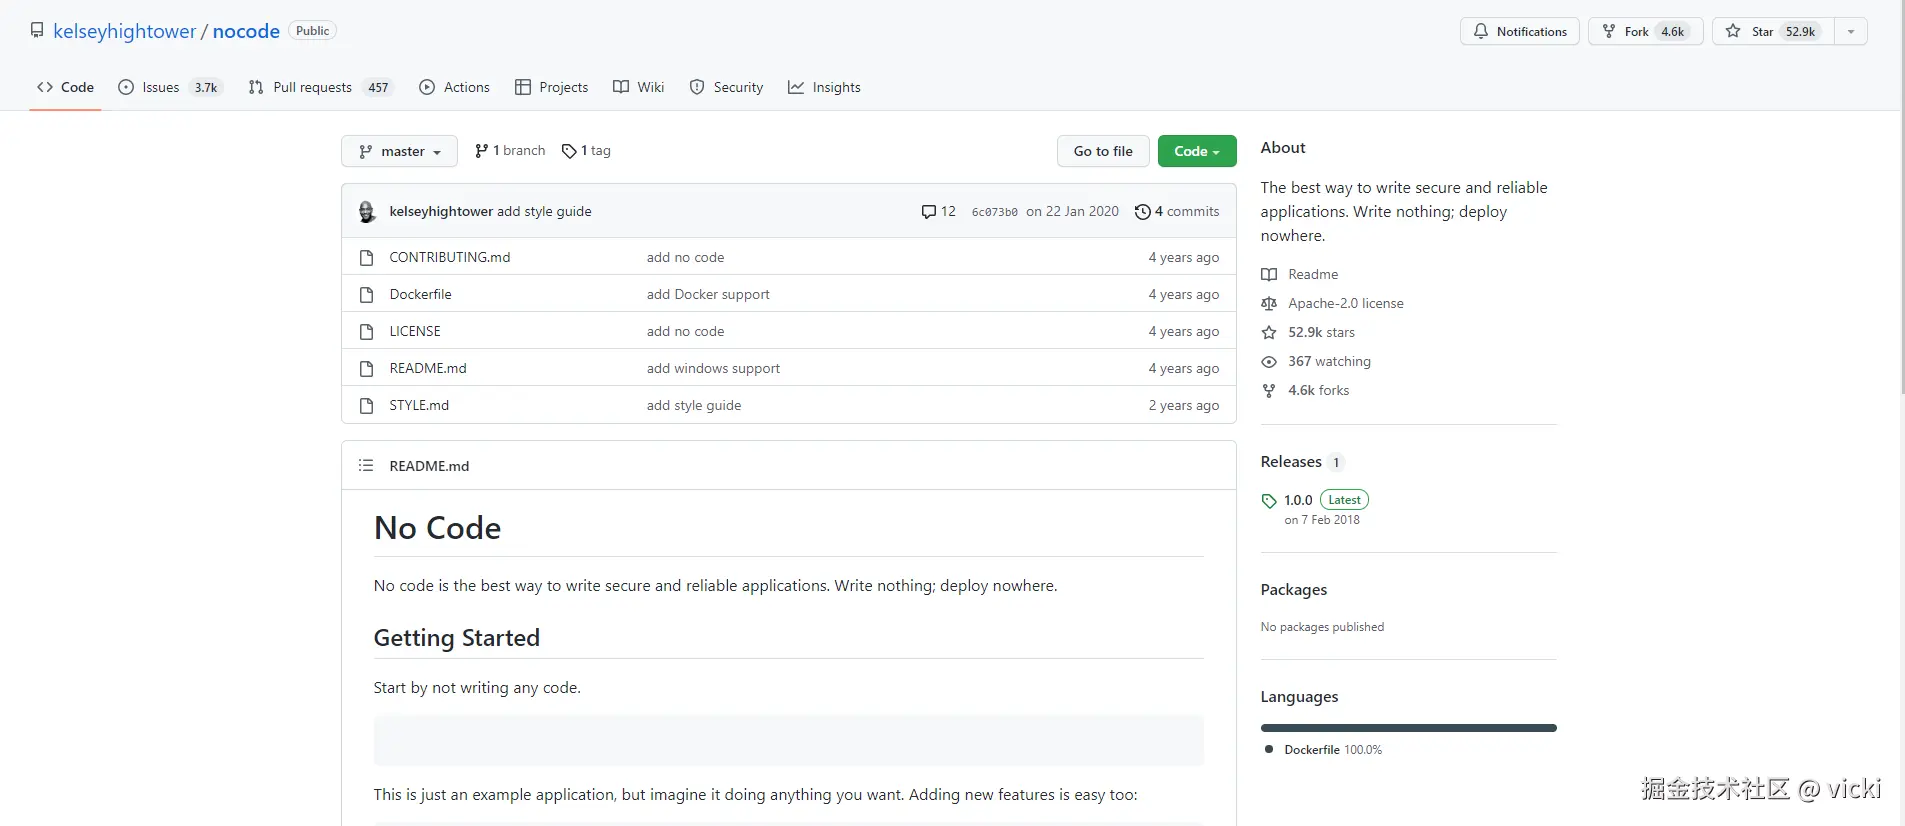
Task: Switch to the Code tab
Action: [66, 87]
